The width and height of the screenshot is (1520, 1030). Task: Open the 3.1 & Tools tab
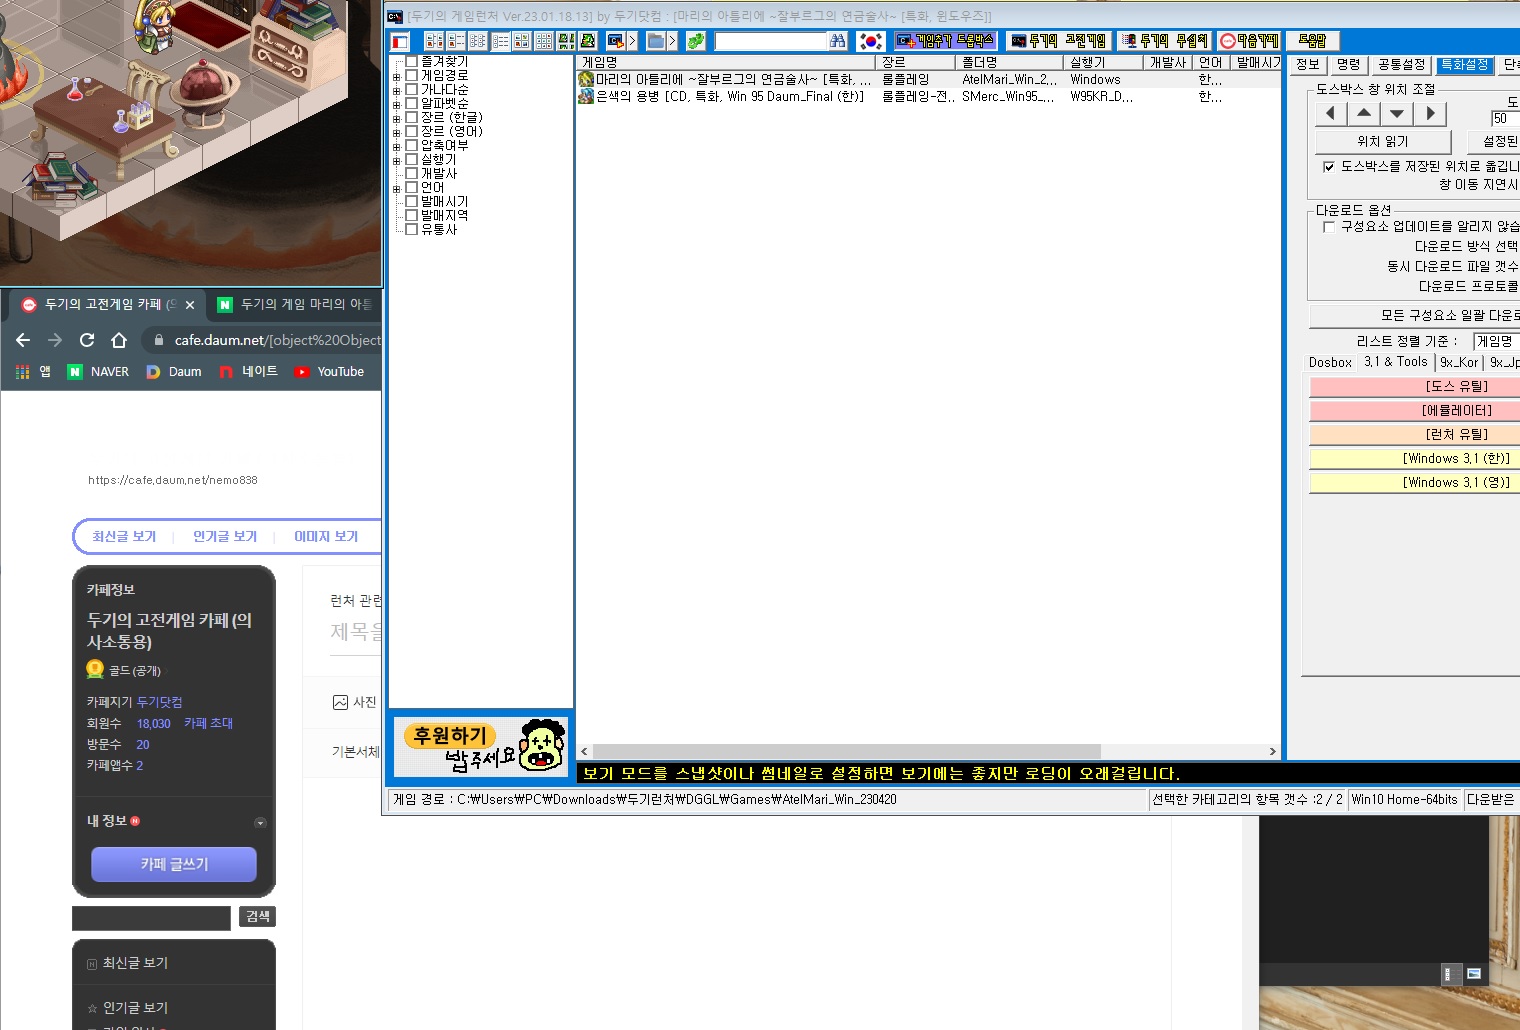click(x=1395, y=362)
